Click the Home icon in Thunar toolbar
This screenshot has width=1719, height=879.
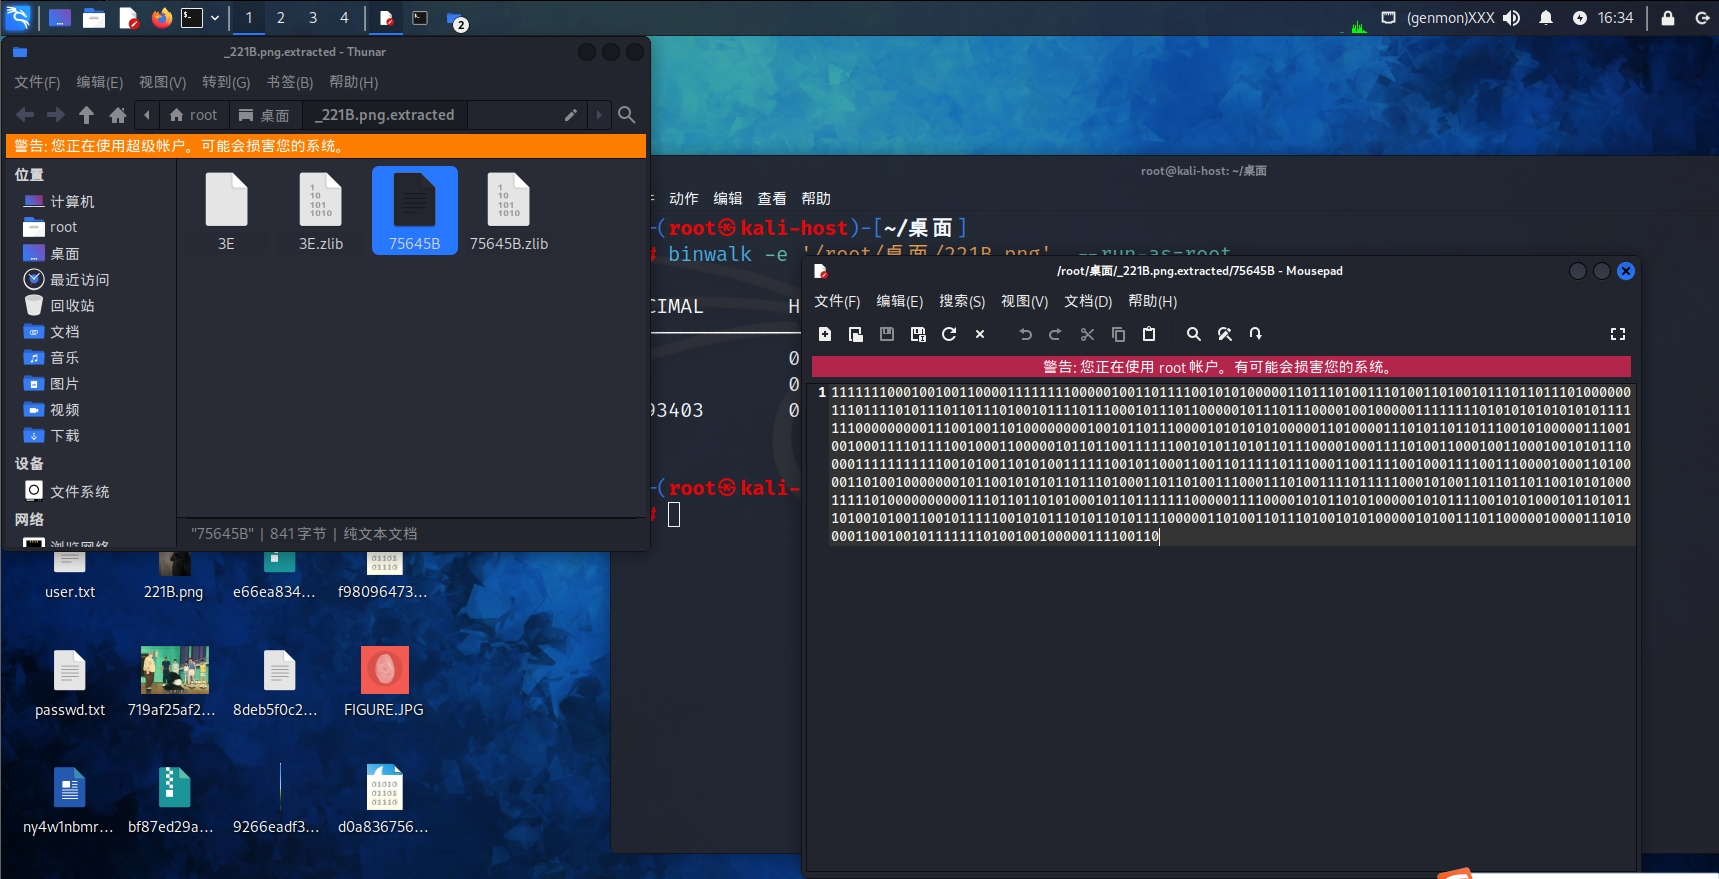118,115
